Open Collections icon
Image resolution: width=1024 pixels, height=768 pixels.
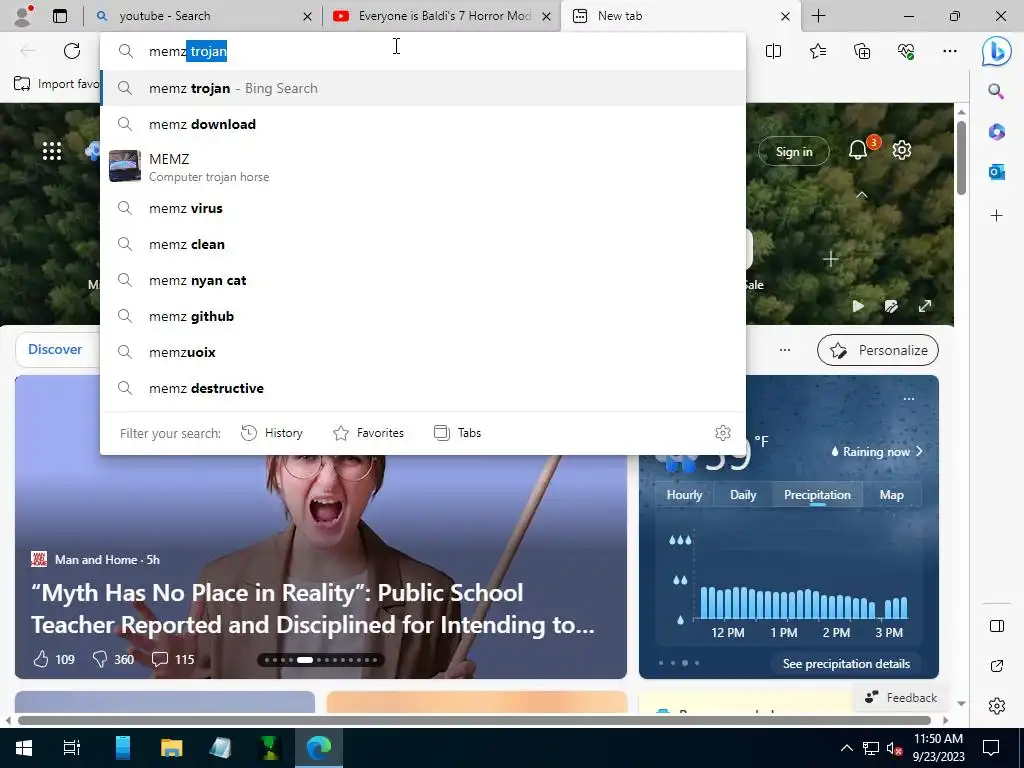coord(862,51)
